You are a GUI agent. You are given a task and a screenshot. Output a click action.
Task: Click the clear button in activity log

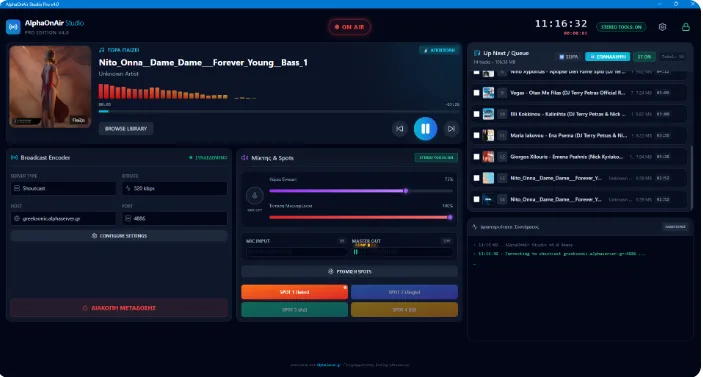click(675, 227)
